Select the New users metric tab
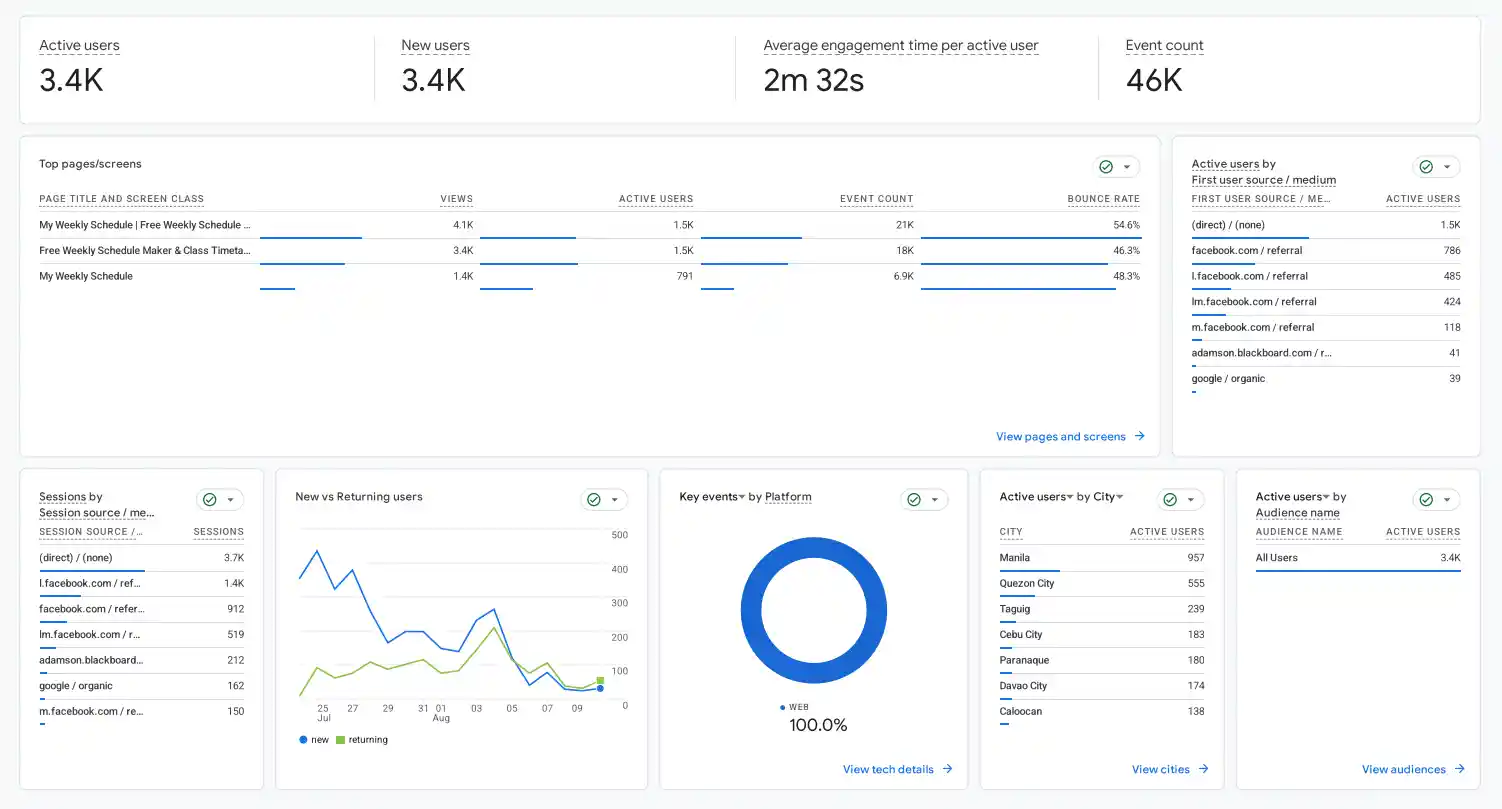The image size is (1502, 809). (x=435, y=46)
